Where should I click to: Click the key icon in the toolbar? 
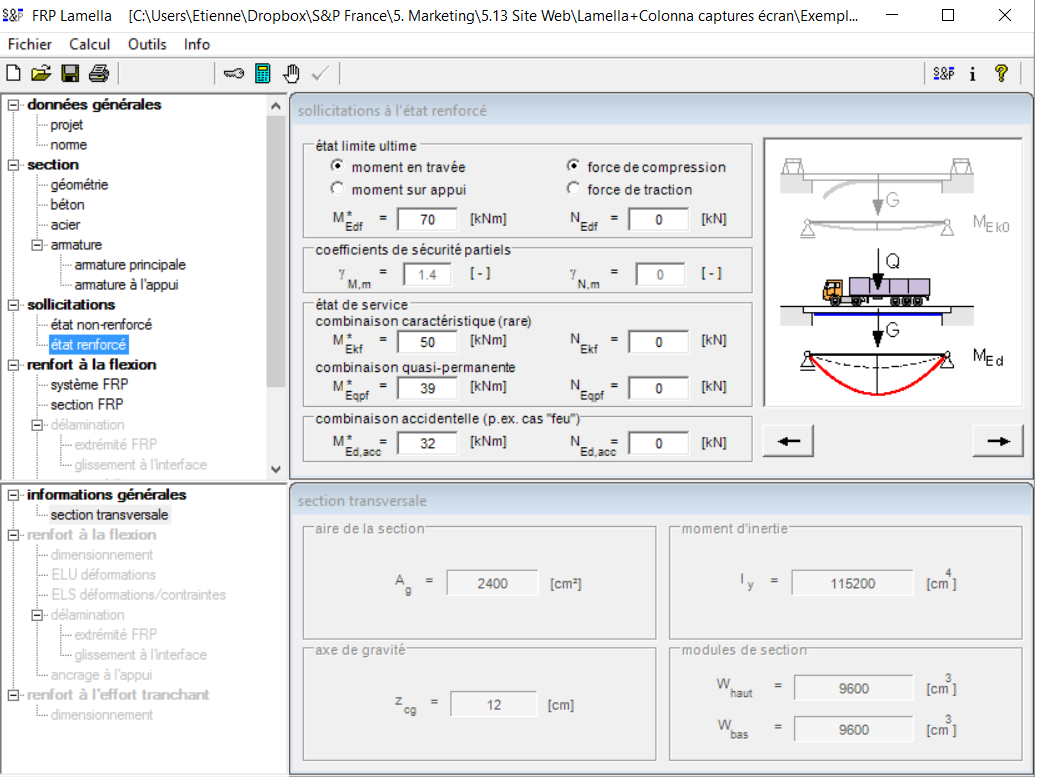[234, 73]
